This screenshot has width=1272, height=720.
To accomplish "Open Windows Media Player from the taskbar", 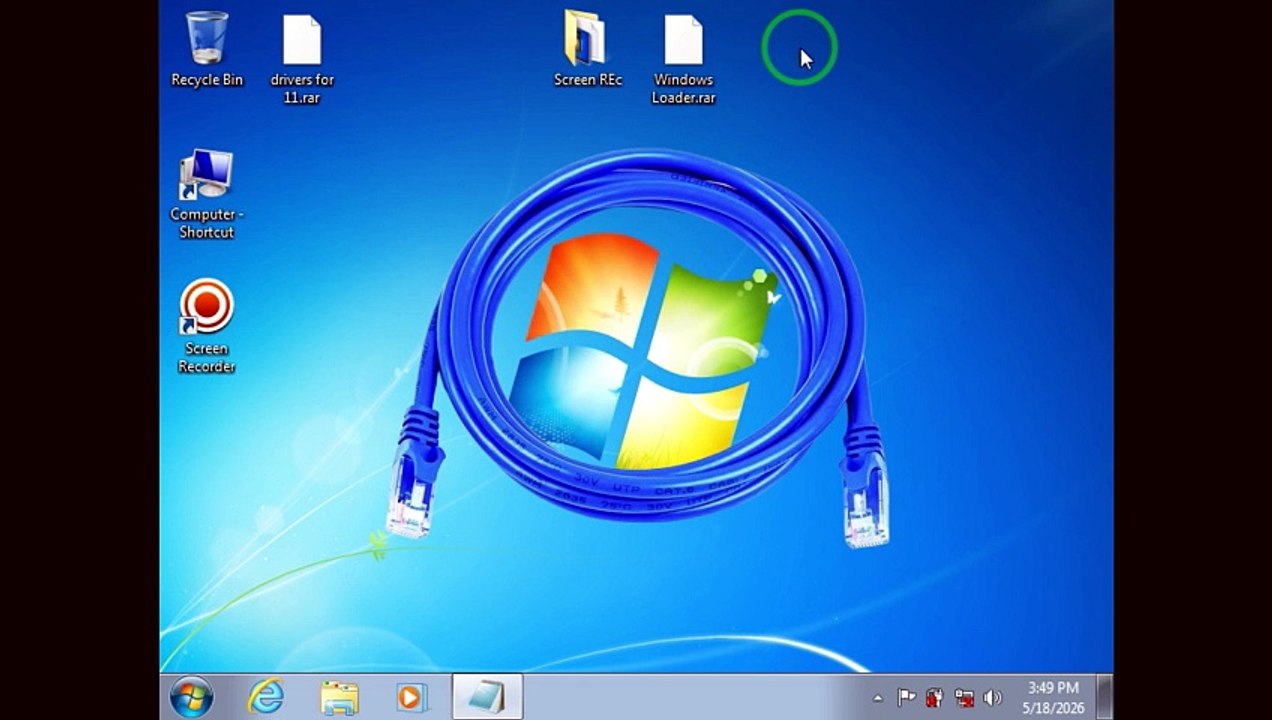I will 411,696.
